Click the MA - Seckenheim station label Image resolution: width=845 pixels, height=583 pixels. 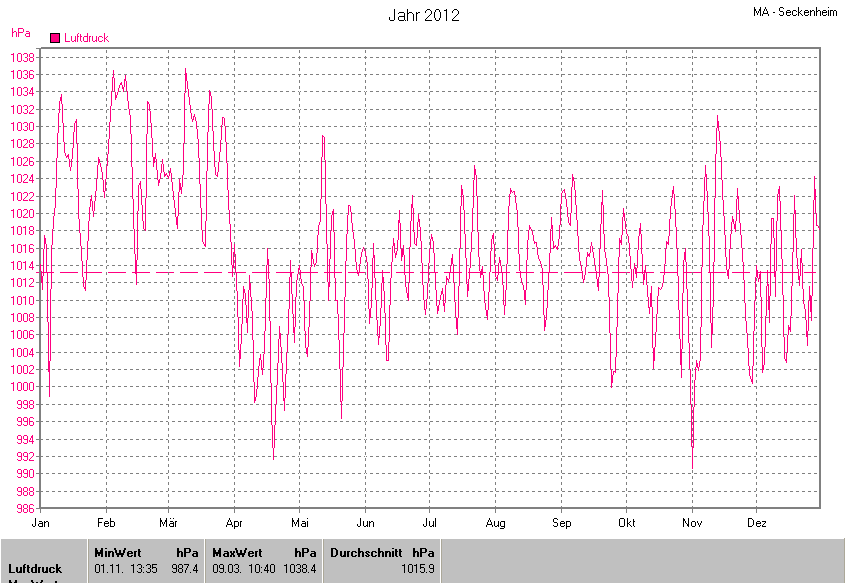pos(795,12)
